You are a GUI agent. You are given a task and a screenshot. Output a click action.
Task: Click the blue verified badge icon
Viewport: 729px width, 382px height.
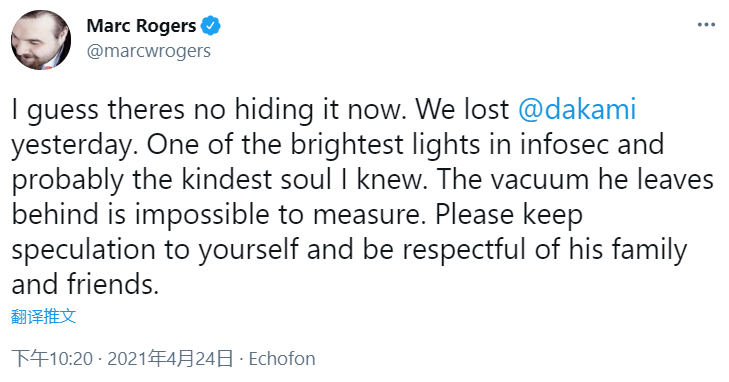tap(211, 26)
